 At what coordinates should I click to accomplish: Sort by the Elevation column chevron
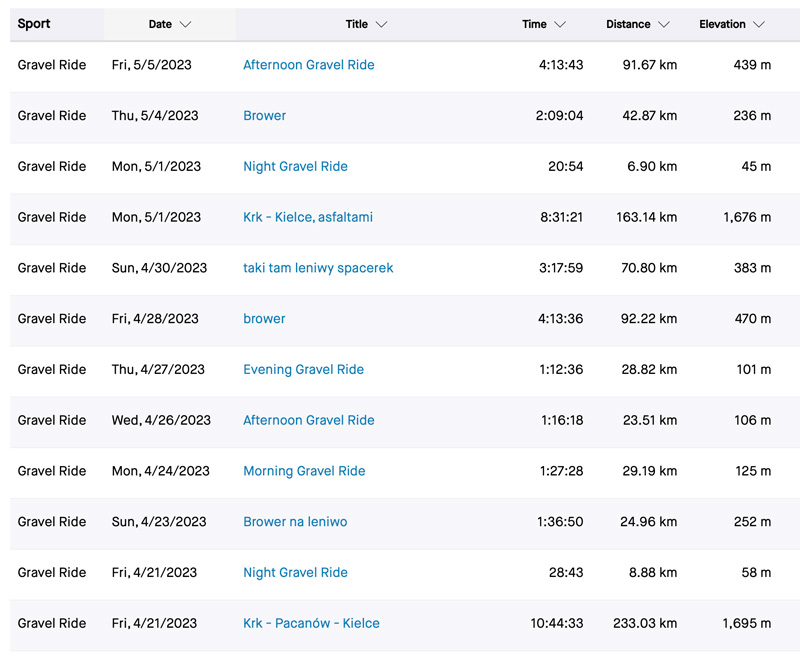pos(759,24)
